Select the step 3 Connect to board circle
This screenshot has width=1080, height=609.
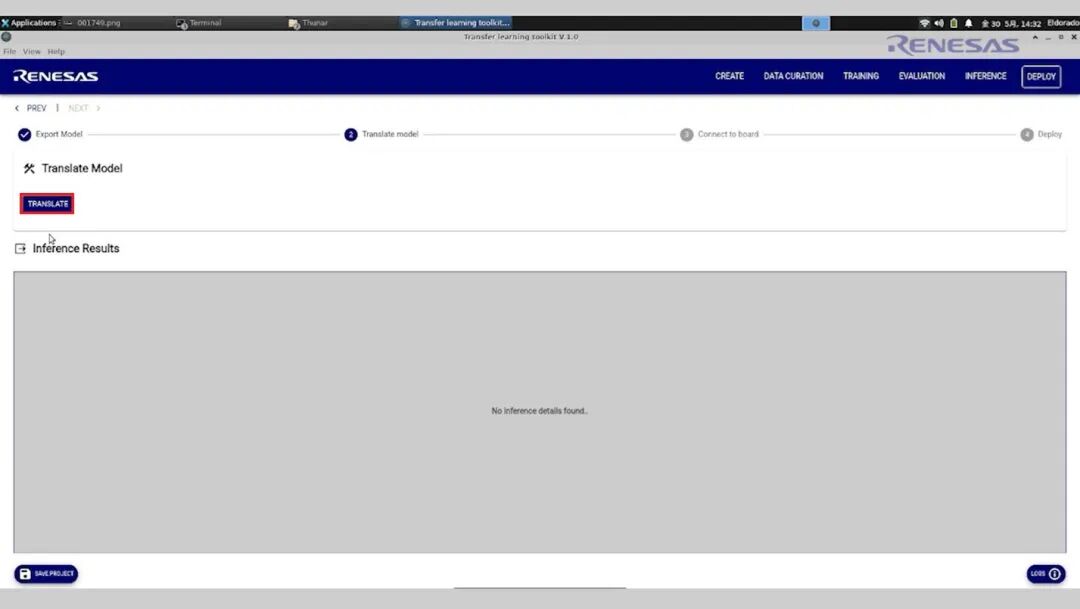pos(686,134)
